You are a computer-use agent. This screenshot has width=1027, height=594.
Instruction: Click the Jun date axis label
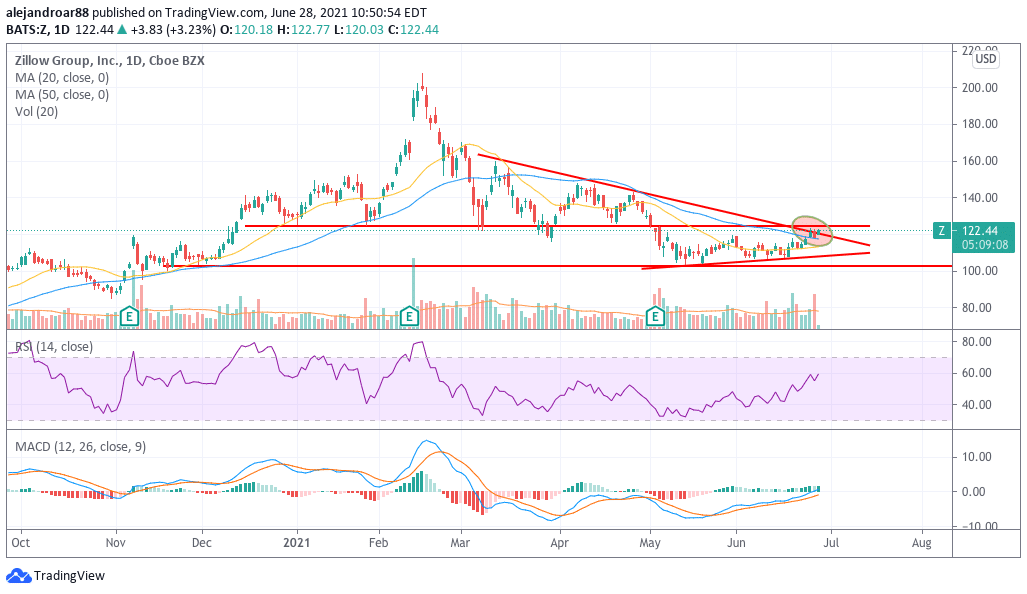[x=736, y=543]
